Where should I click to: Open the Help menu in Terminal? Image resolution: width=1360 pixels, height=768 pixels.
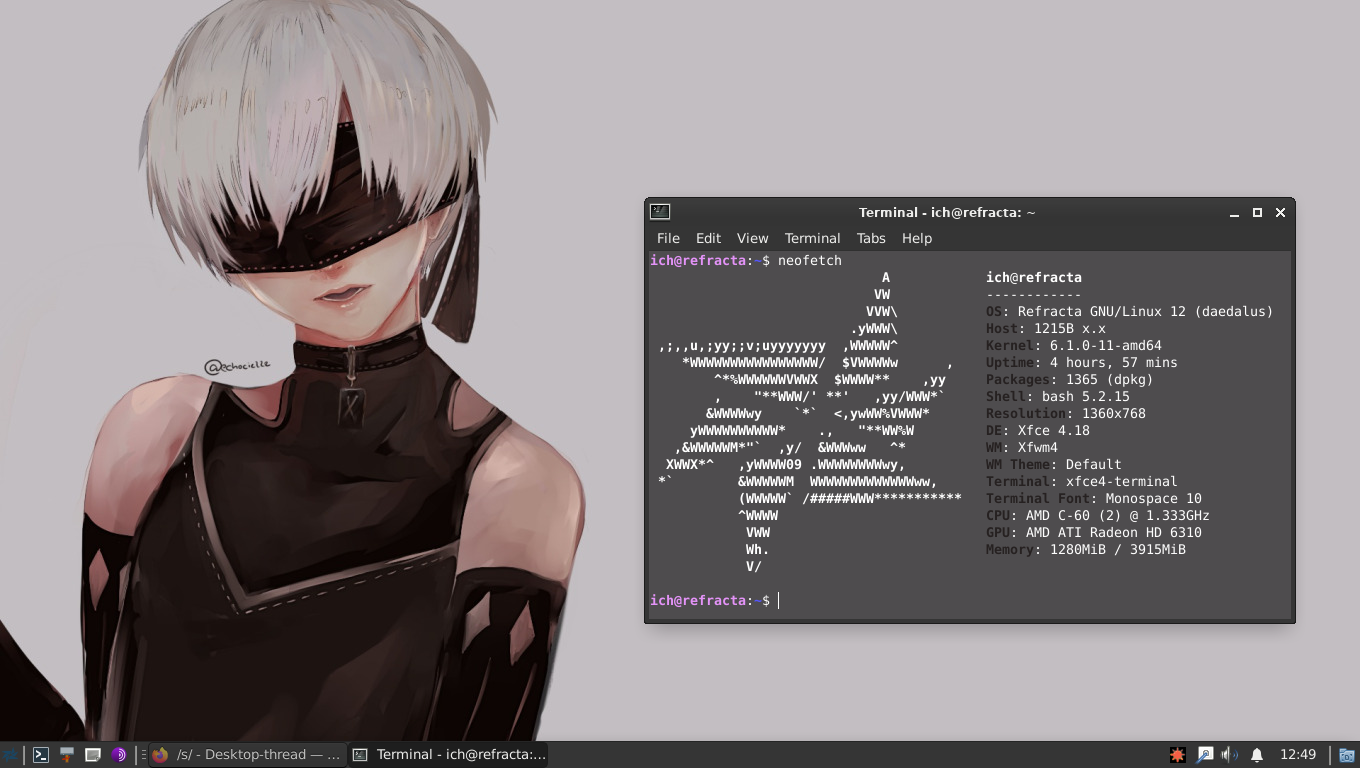tap(917, 238)
